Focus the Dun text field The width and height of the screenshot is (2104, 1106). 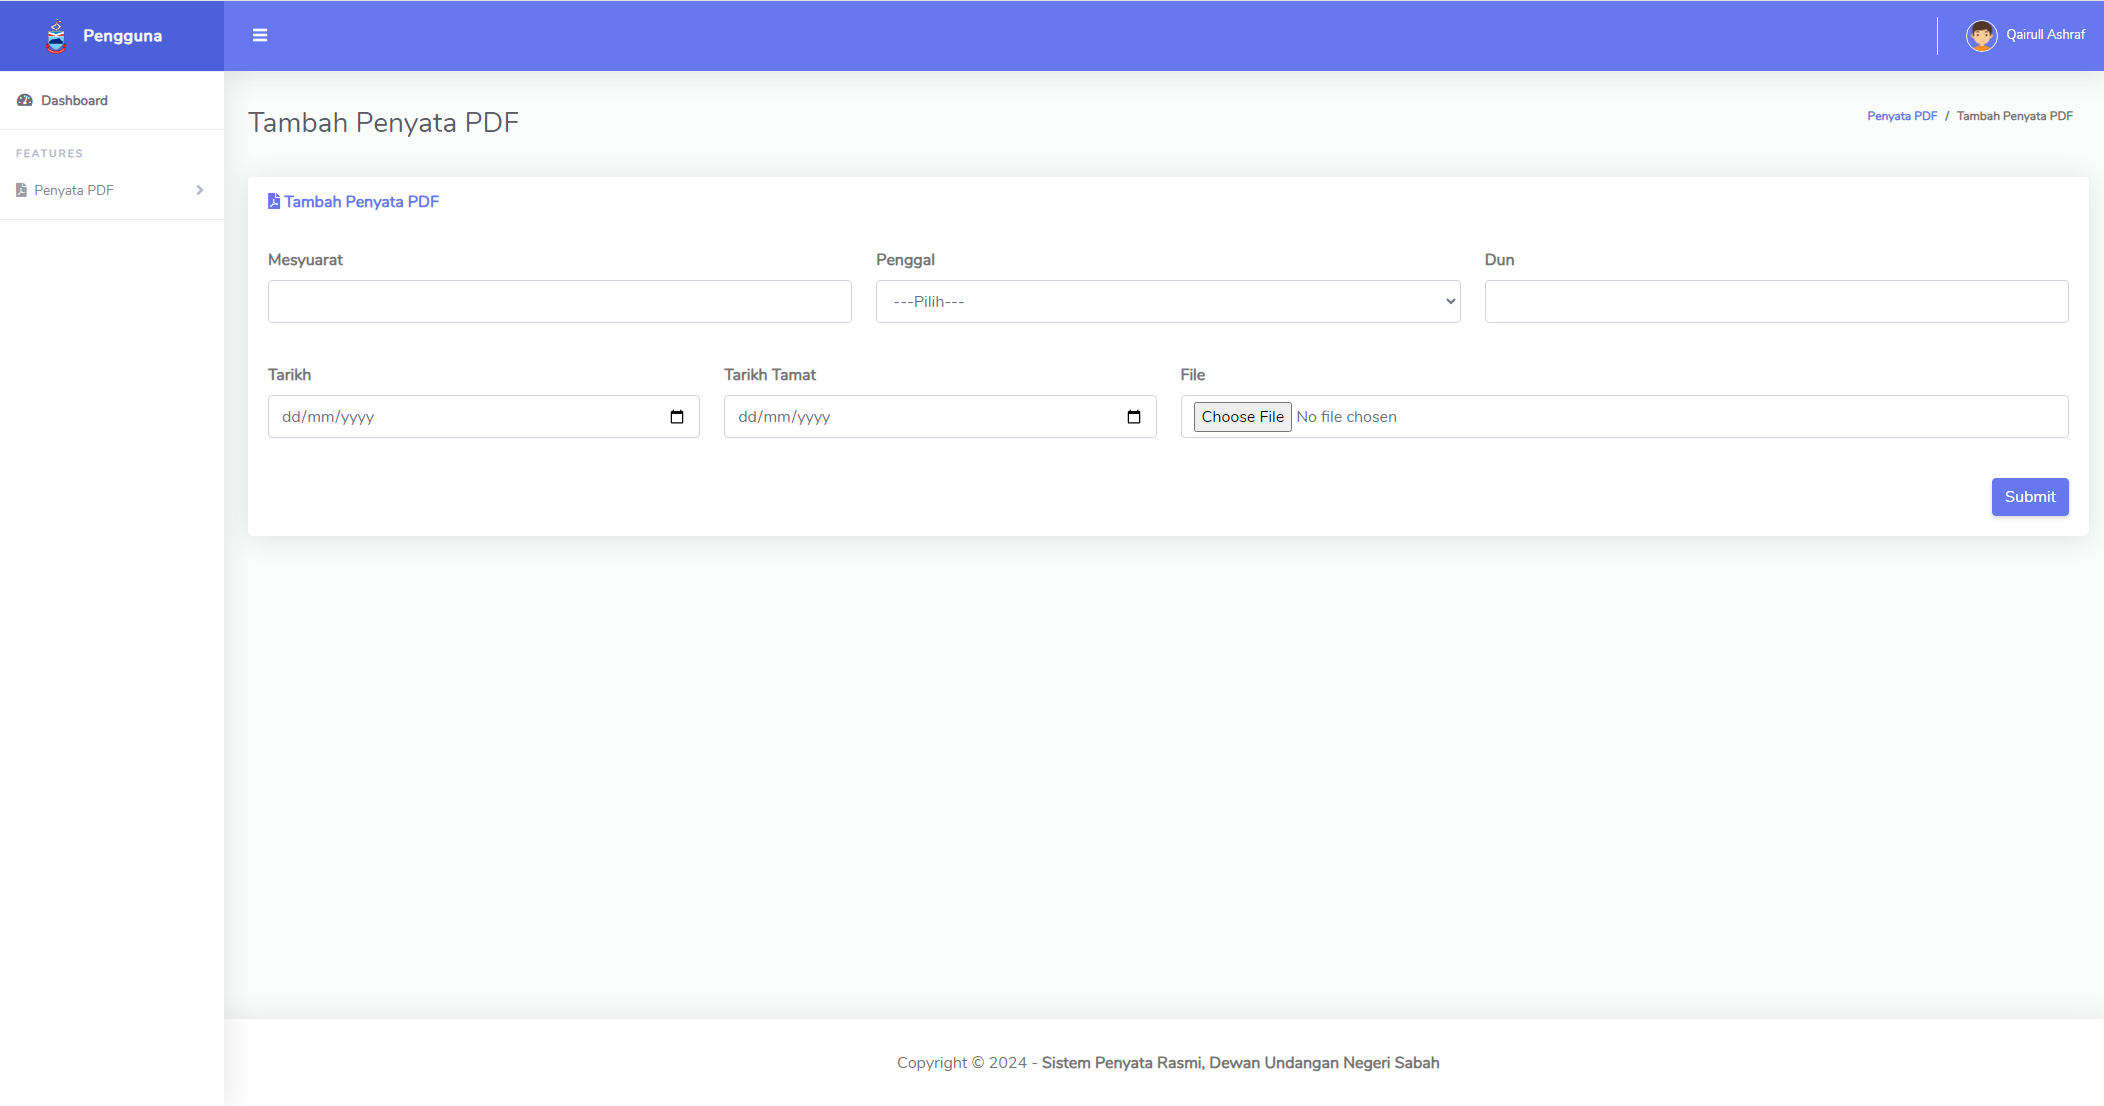(x=1775, y=301)
